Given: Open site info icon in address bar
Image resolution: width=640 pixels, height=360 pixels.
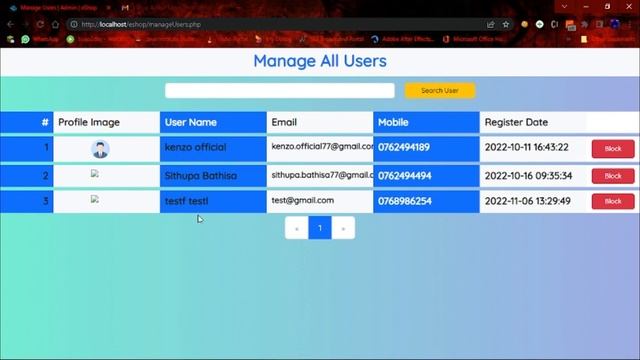Looking at the screenshot, I should point(73,24).
